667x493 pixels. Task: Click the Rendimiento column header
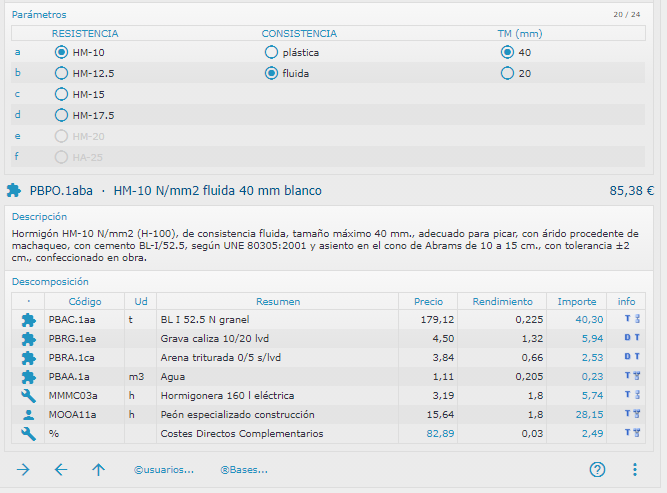[x=502, y=301]
